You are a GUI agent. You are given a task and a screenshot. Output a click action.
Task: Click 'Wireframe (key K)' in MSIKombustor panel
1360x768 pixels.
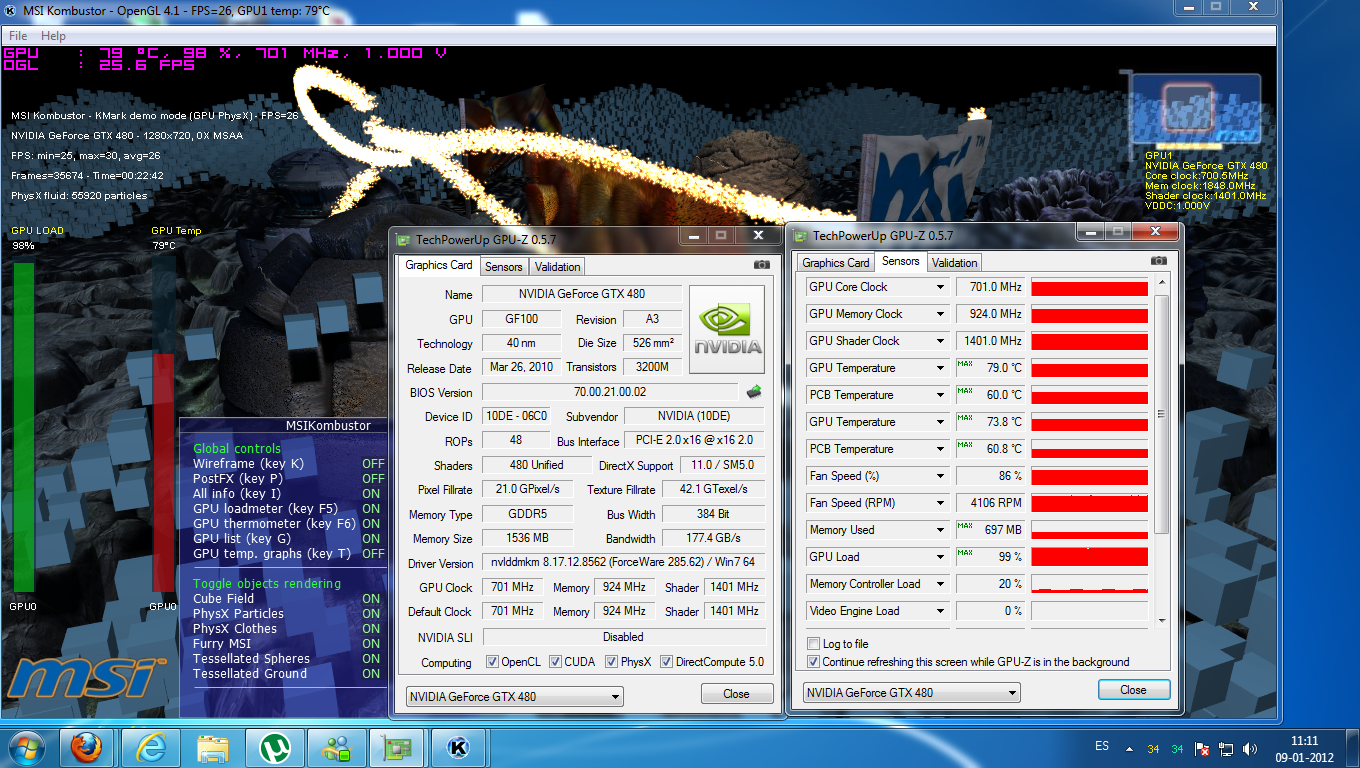point(248,464)
